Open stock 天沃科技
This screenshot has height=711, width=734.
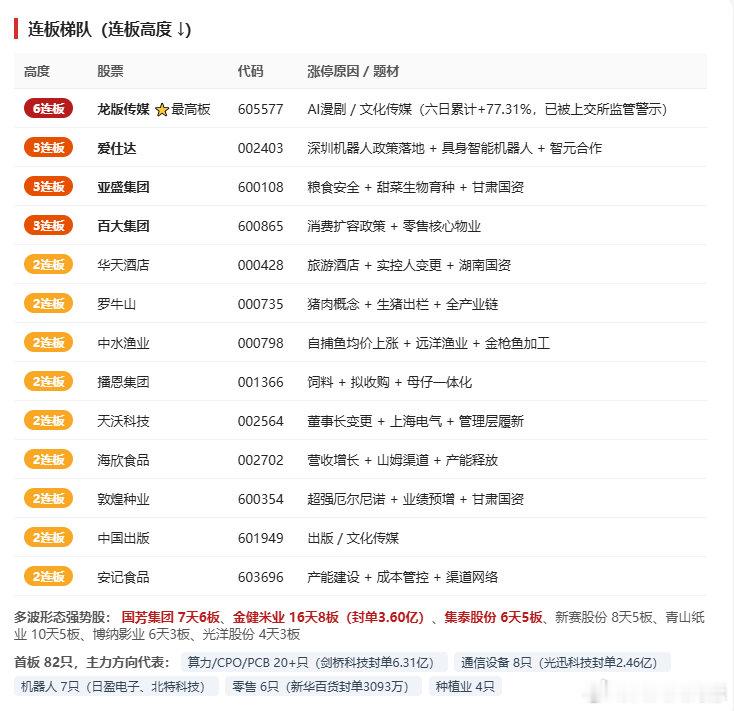click(x=124, y=421)
